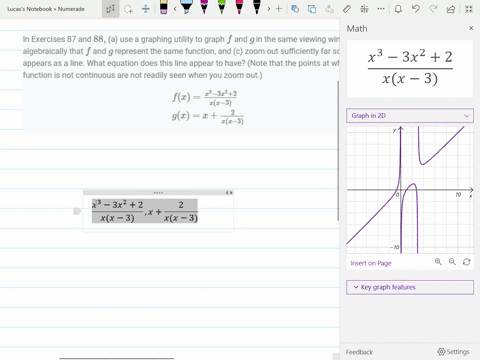Image resolution: width=480 pixels, height=360 pixels.
Task: Zoom in on the graph
Action: pyautogui.click(x=438, y=262)
